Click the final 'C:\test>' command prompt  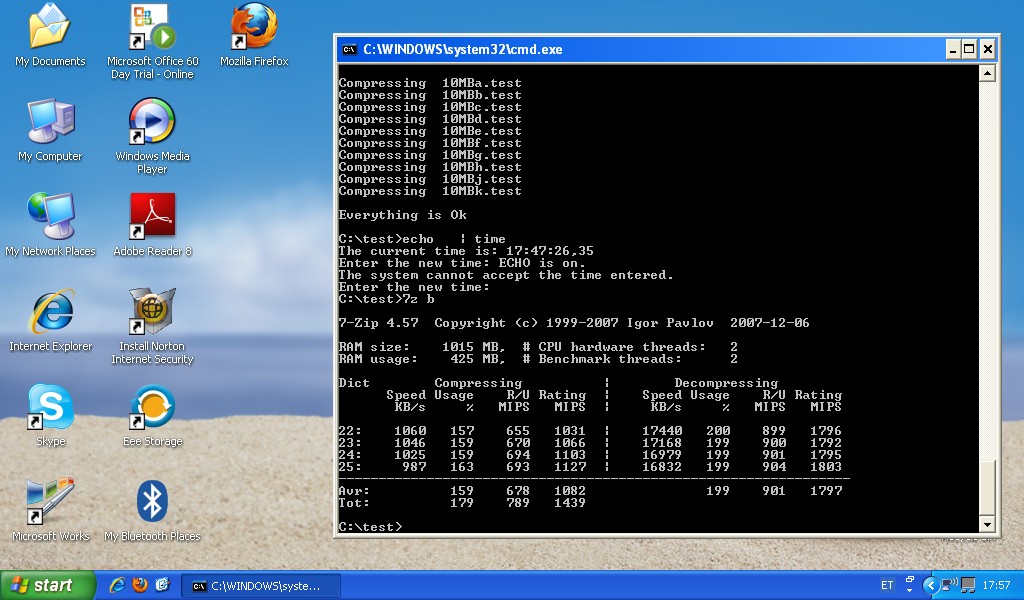coord(370,527)
